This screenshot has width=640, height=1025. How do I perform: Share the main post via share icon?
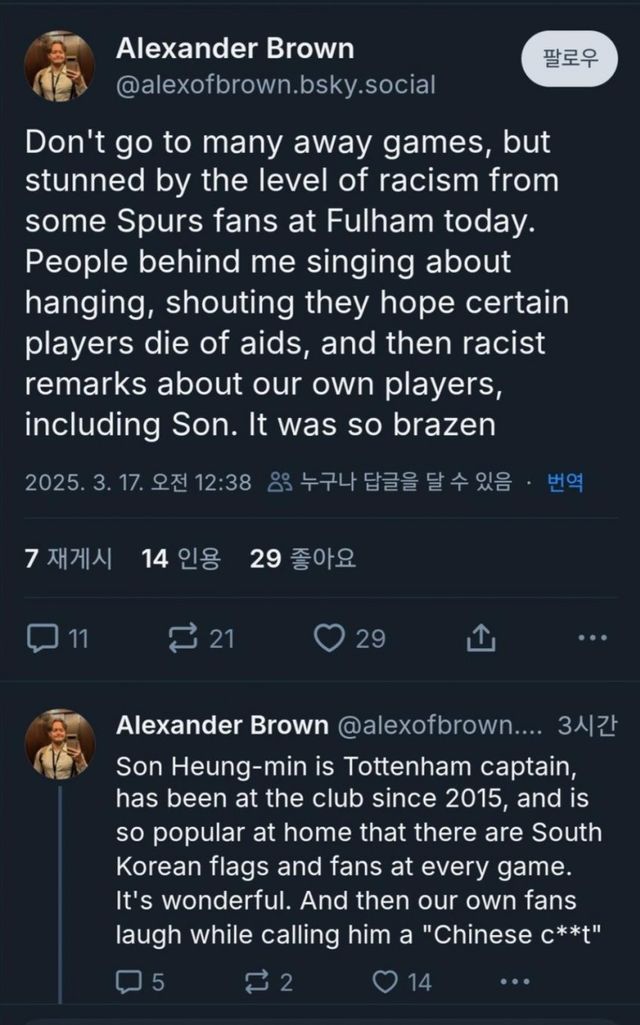481,637
